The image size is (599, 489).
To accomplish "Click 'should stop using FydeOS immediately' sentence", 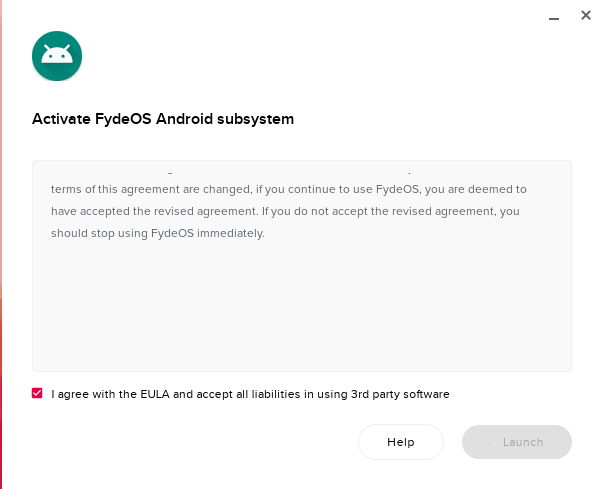I will click(158, 233).
